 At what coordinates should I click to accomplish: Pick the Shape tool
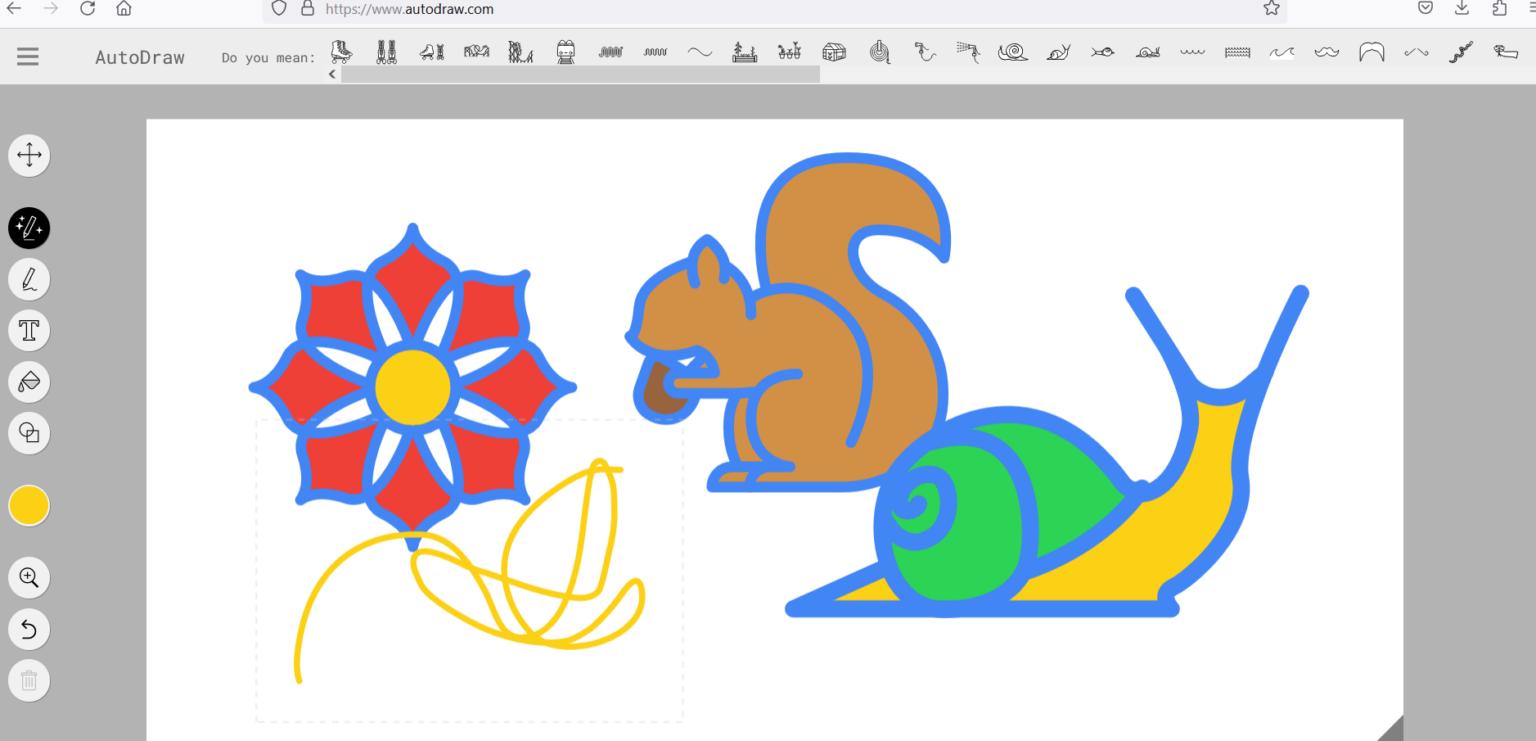29,432
